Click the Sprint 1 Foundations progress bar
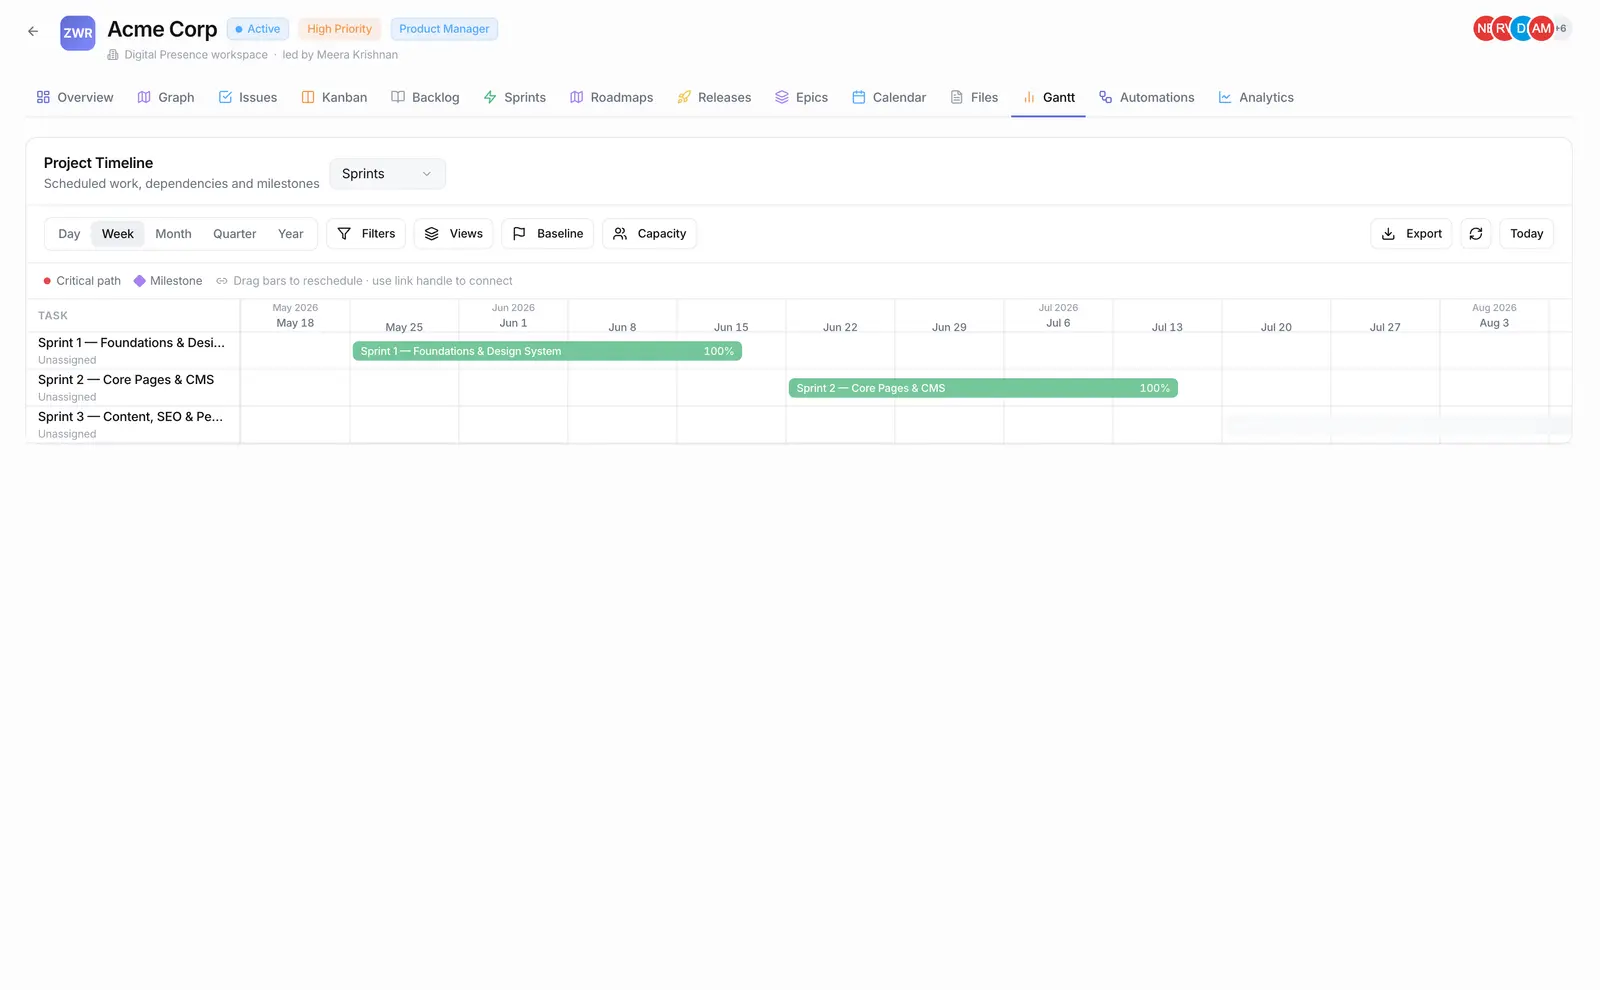1600x990 pixels. pos(547,351)
